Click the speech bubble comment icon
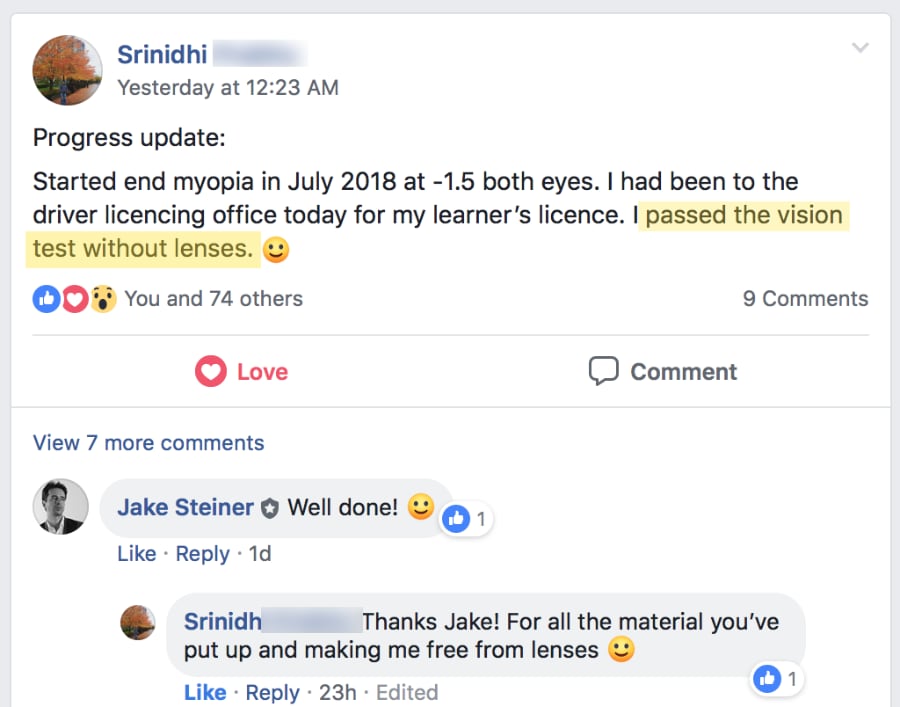The width and height of the screenshot is (900, 707). coord(603,371)
